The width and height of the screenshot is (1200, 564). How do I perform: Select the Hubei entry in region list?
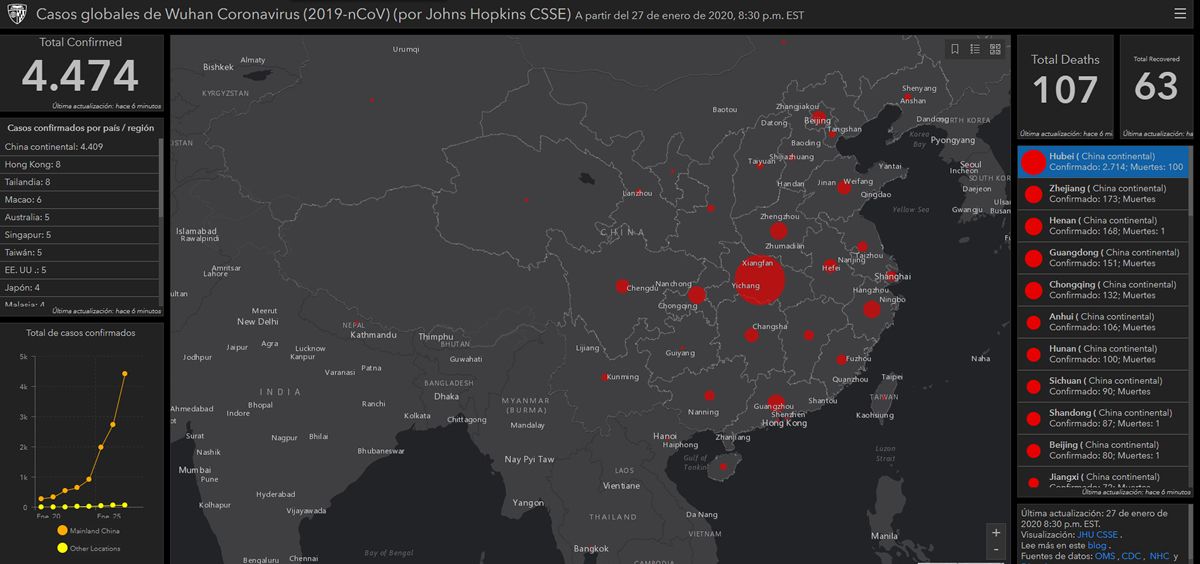pyautogui.click(x=1100, y=162)
